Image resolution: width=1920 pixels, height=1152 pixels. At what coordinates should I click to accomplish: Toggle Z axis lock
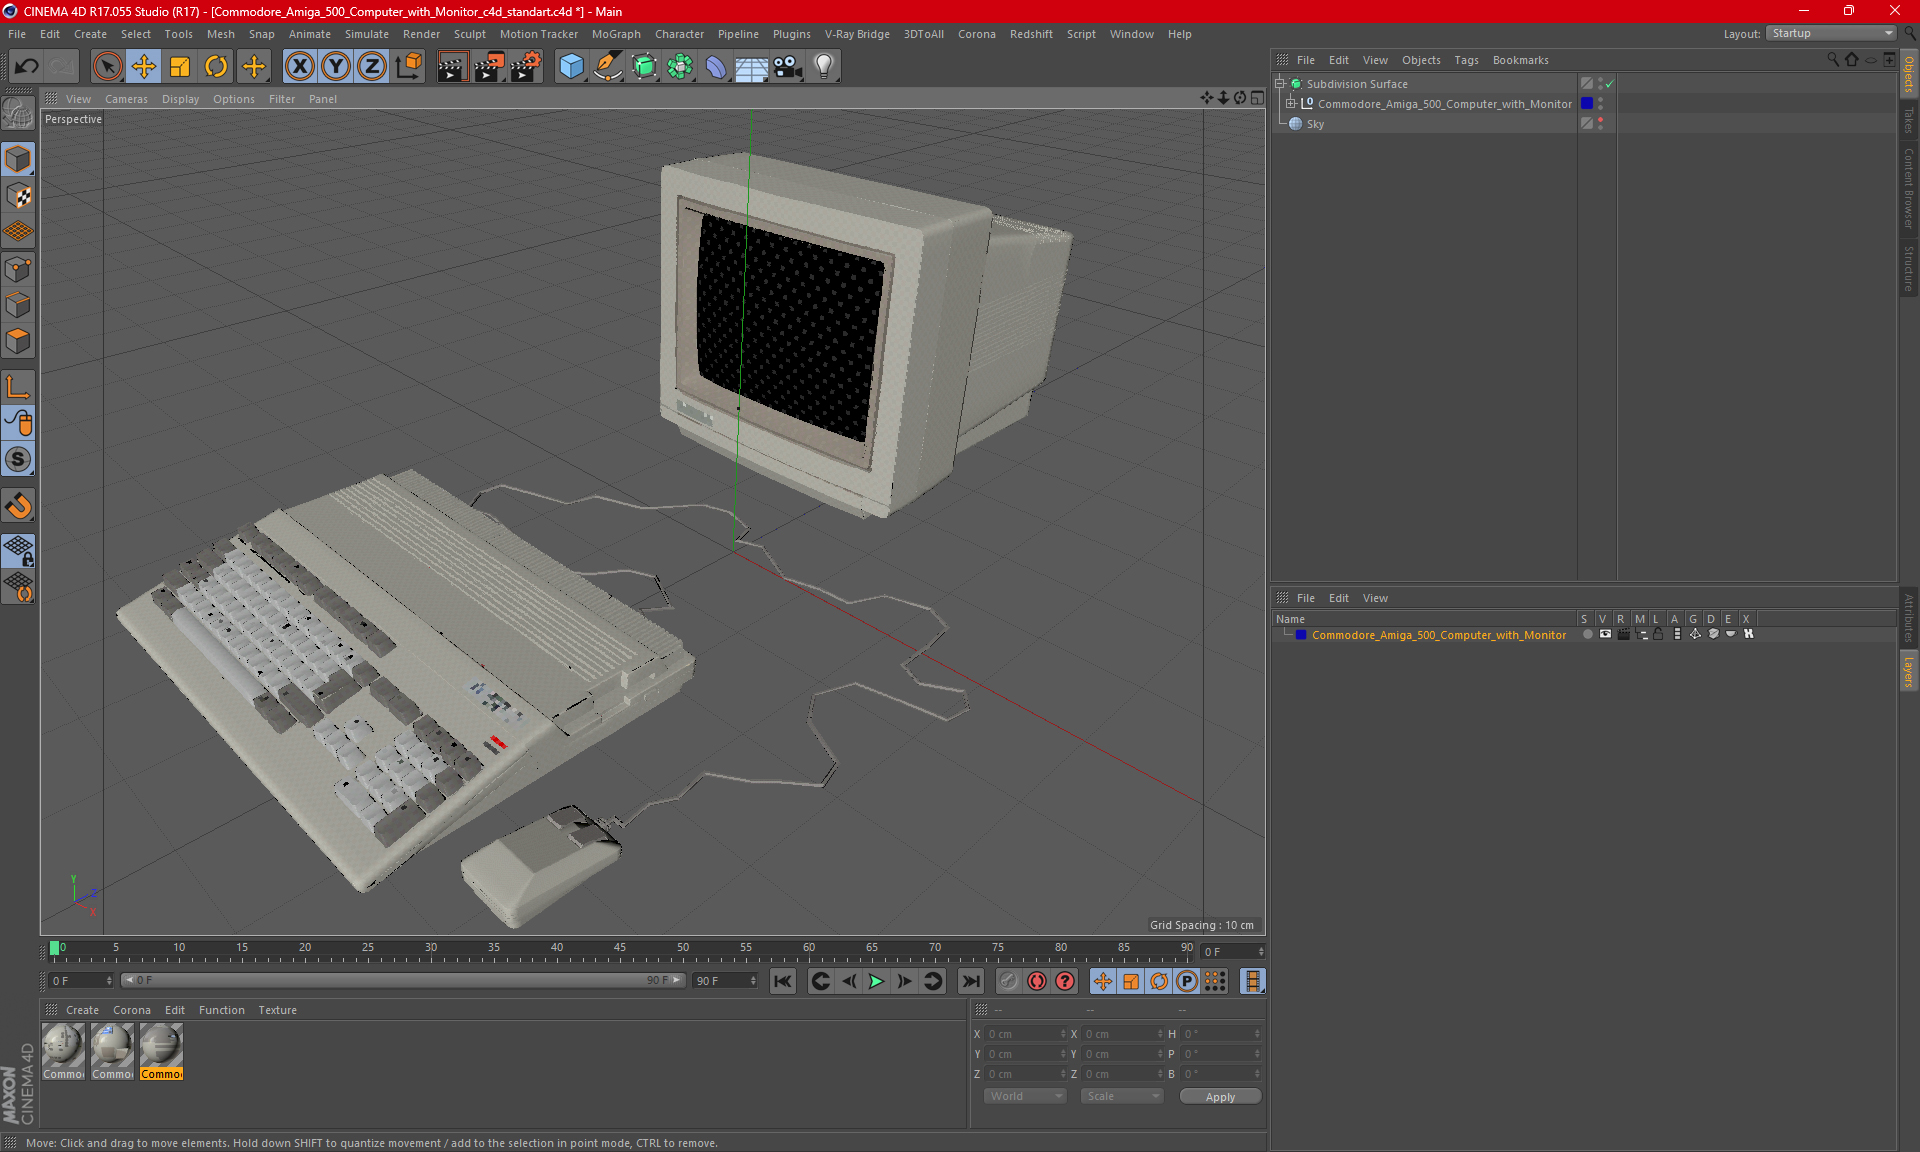point(372,67)
